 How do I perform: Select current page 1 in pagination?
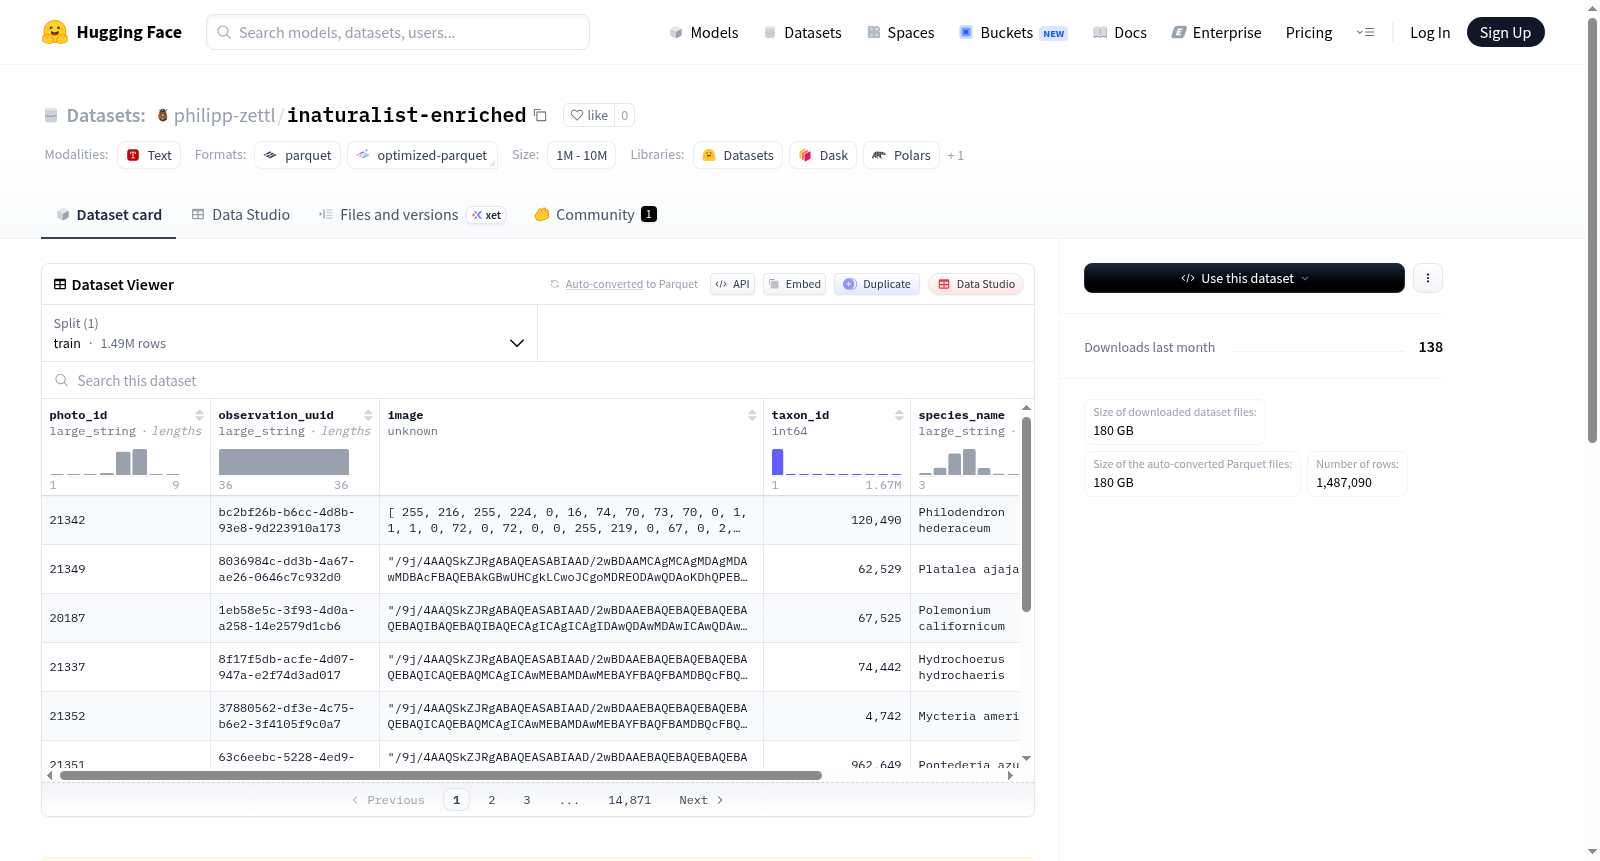pos(456,800)
